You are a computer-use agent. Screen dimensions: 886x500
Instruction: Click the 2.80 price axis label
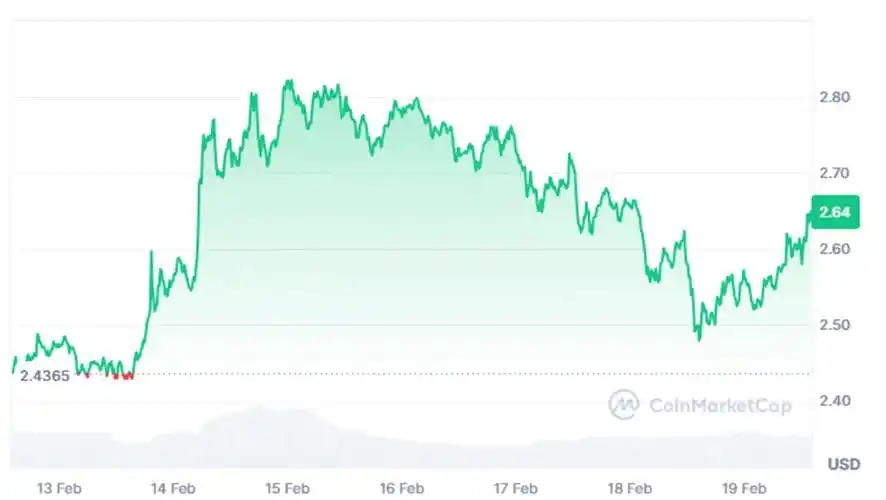point(834,98)
